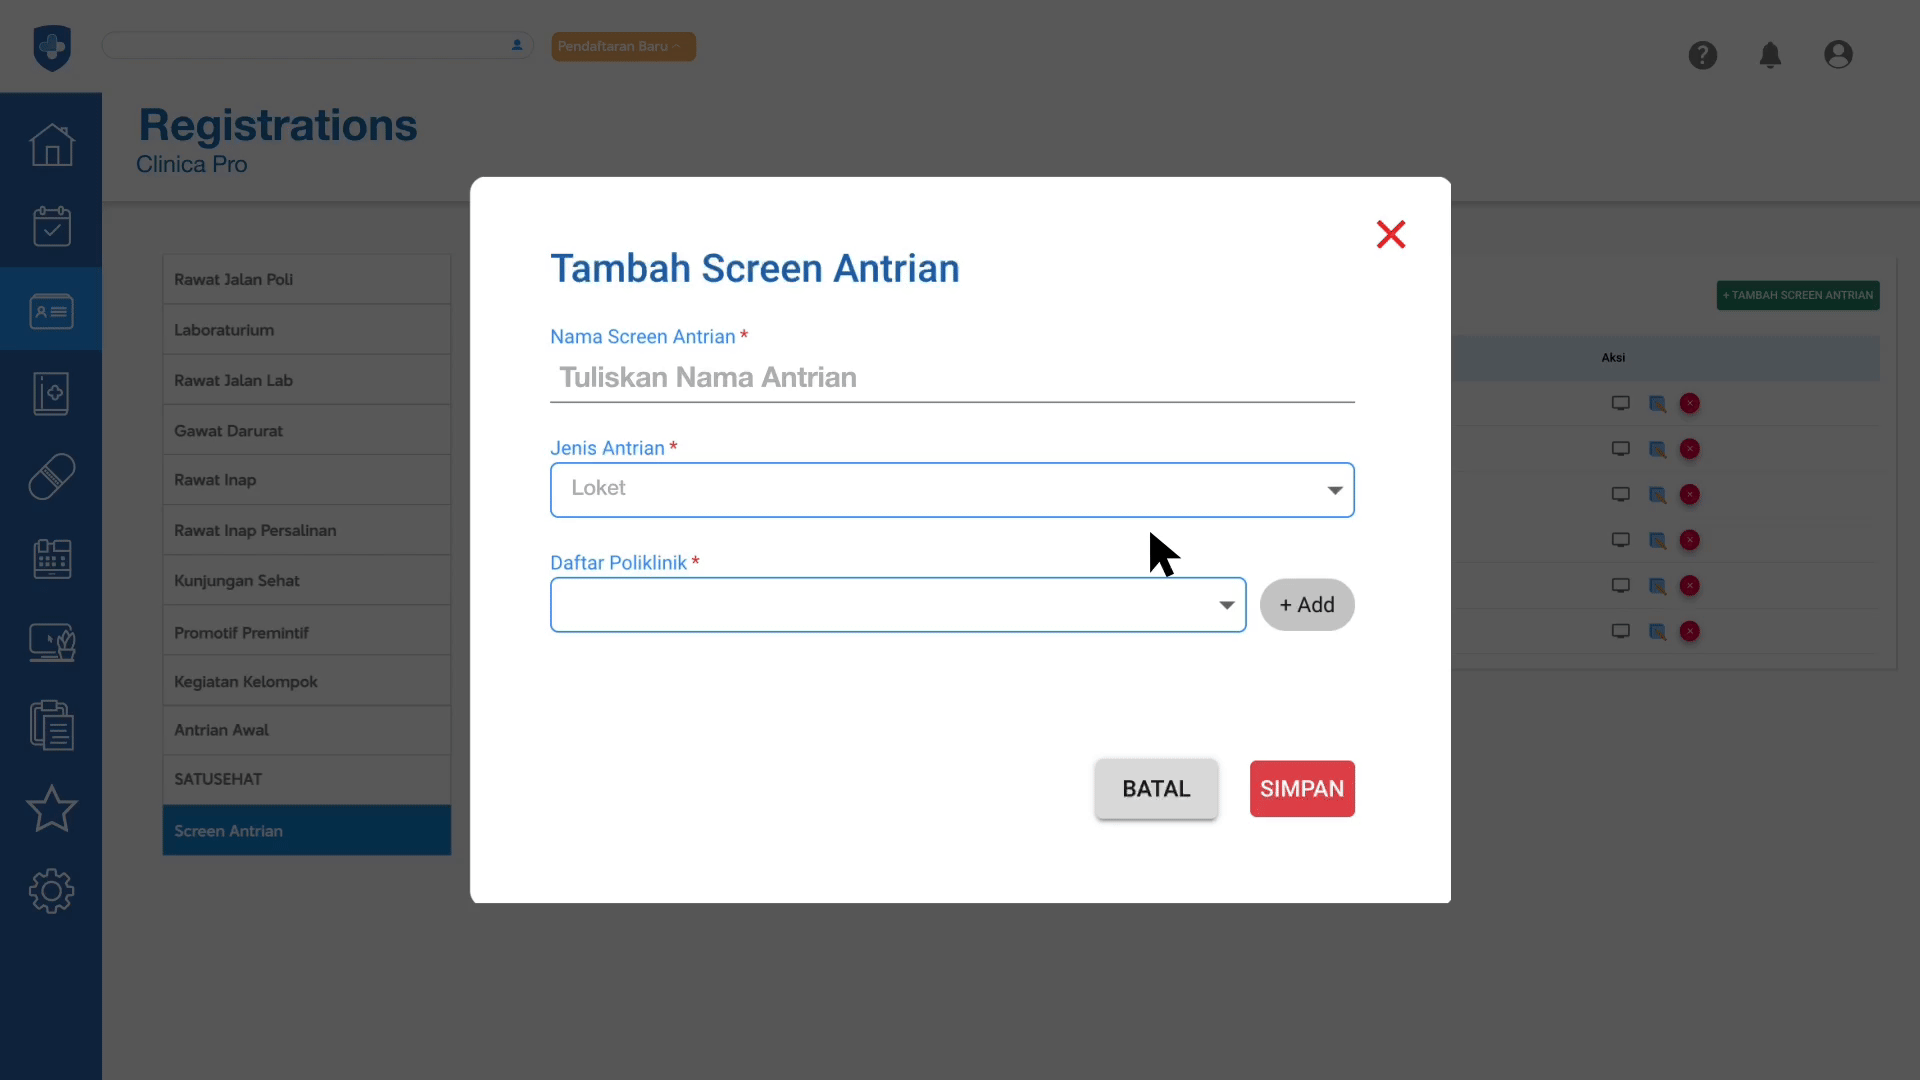Click the star icon in sidebar
1920x1080 pixels.
point(52,809)
